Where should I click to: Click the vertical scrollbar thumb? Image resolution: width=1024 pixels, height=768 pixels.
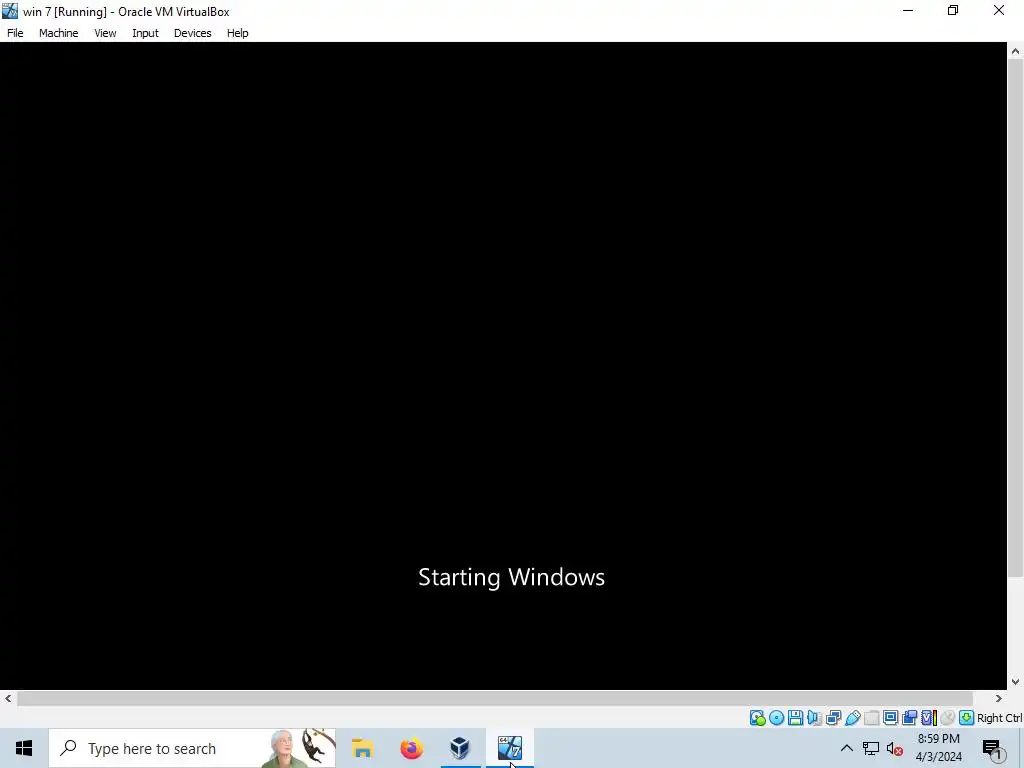[1016, 318]
